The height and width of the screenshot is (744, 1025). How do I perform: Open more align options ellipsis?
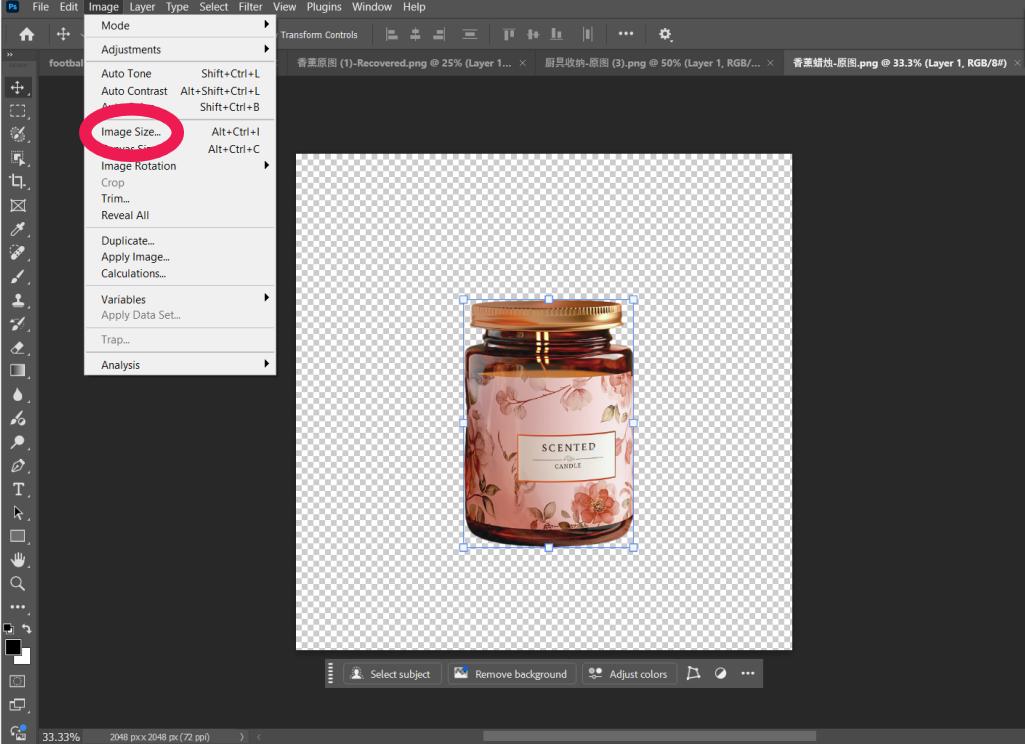click(626, 33)
